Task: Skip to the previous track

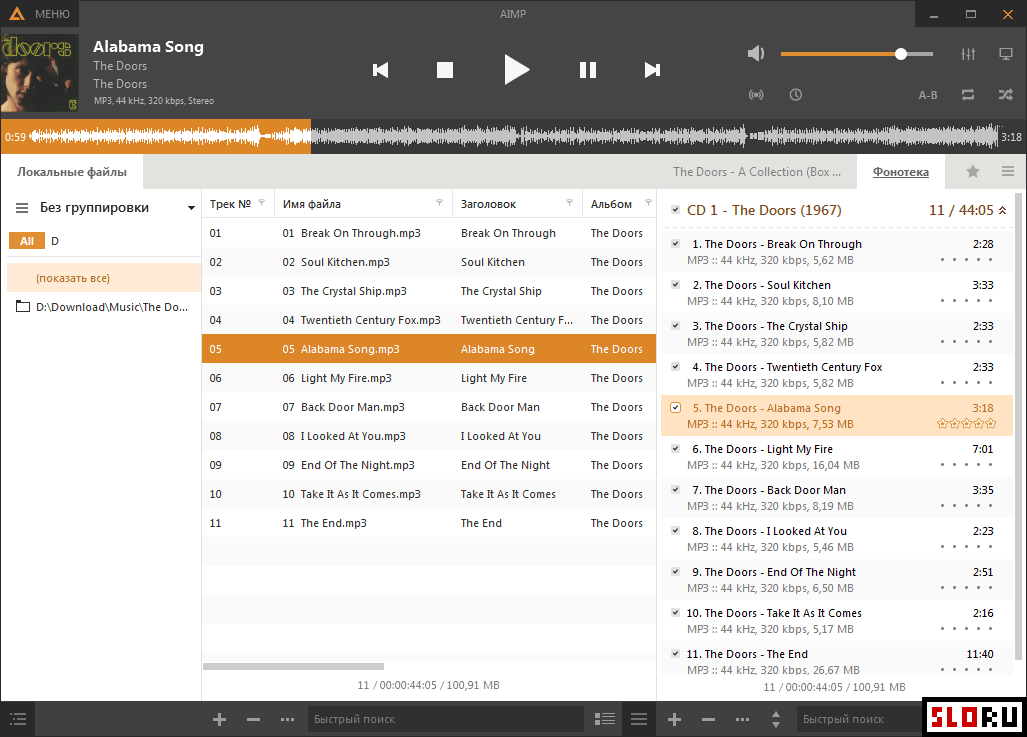Action: click(381, 70)
